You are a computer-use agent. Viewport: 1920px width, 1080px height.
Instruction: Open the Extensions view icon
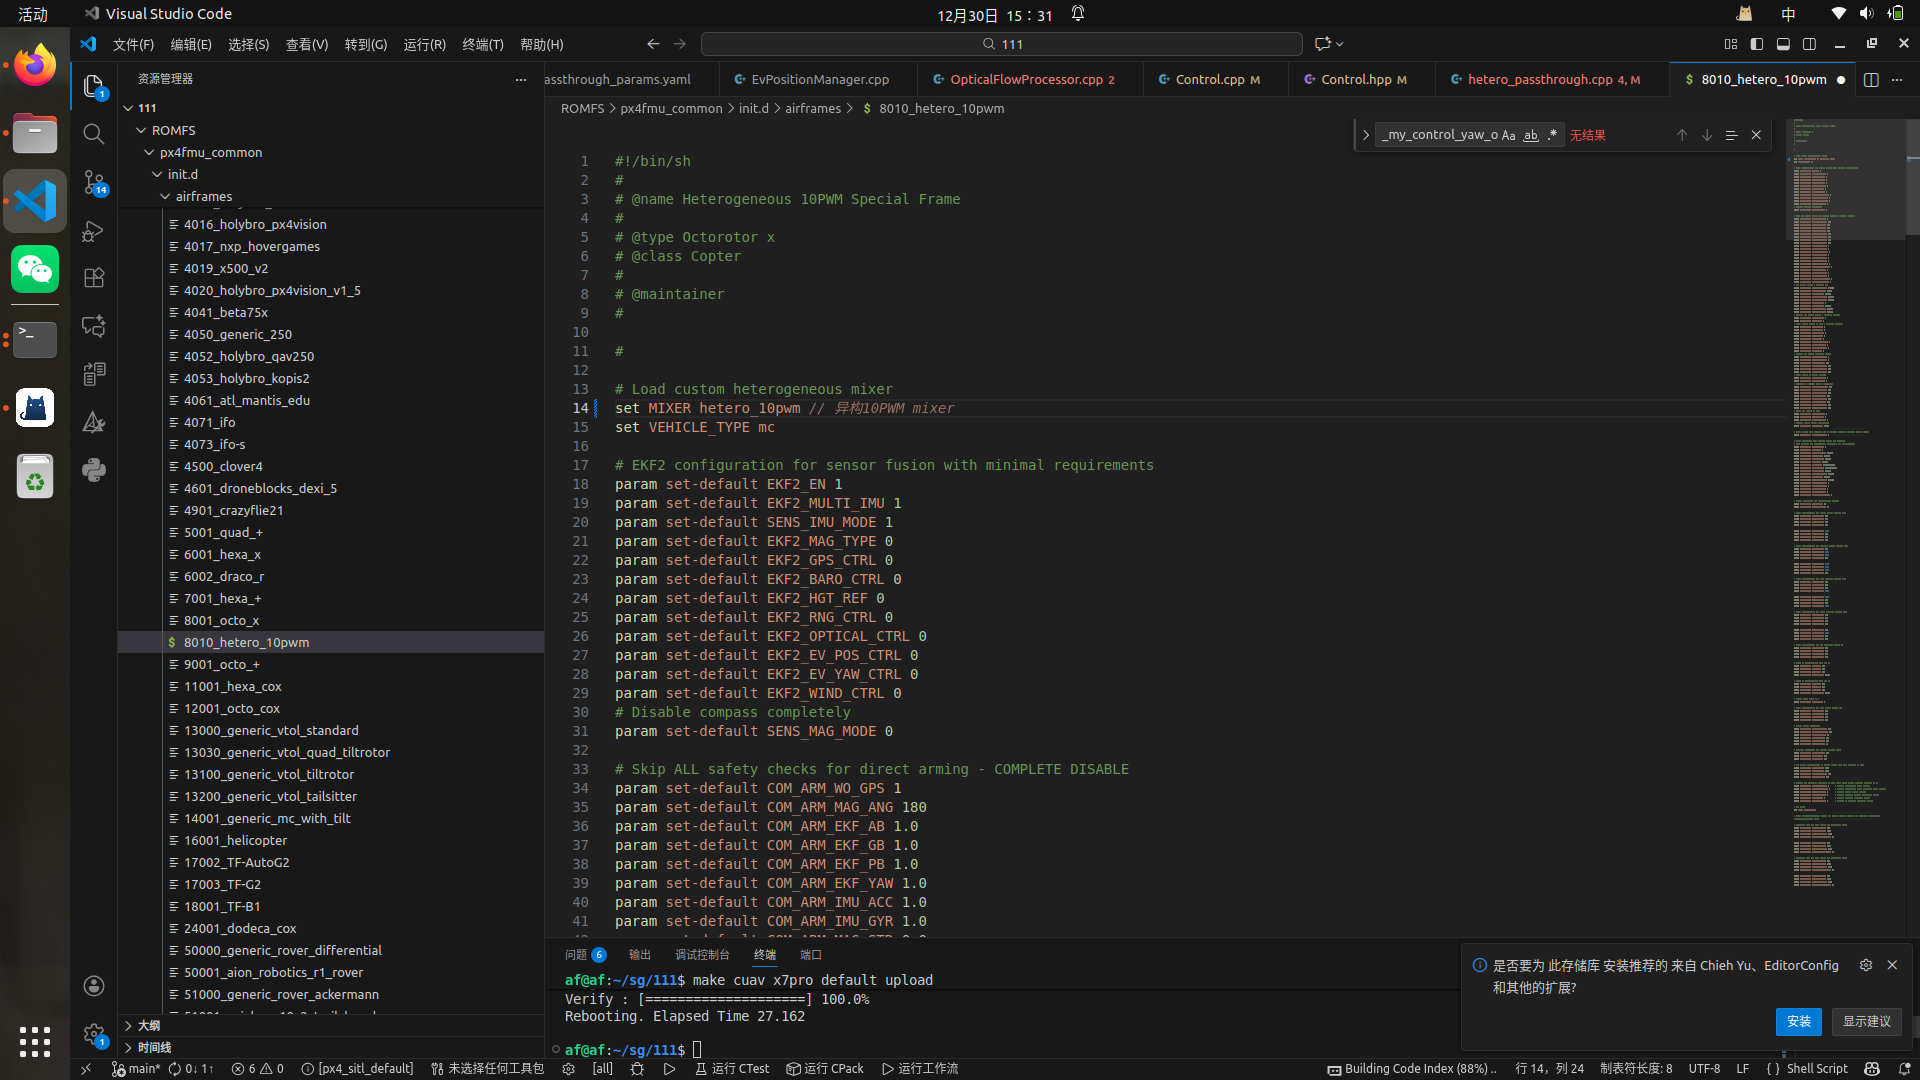coord(94,278)
